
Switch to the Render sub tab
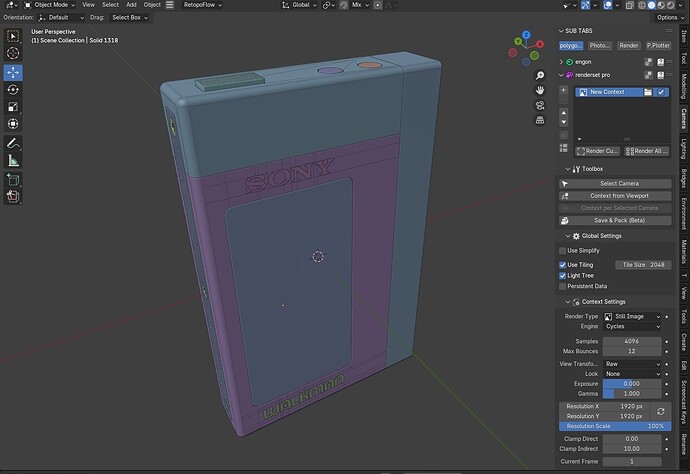coord(628,45)
